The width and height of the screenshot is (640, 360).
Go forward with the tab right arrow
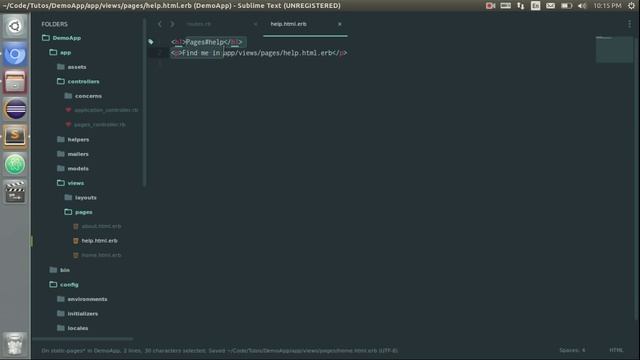pyautogui.click(x=172, y=24)
